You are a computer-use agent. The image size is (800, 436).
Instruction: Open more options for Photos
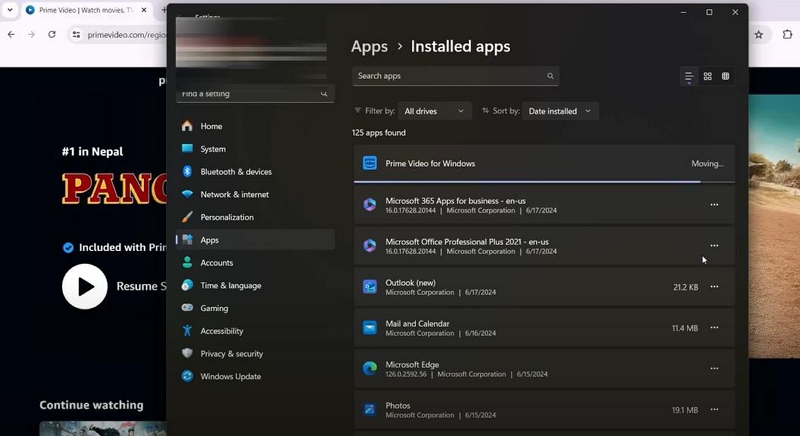(x=714, y=409)
